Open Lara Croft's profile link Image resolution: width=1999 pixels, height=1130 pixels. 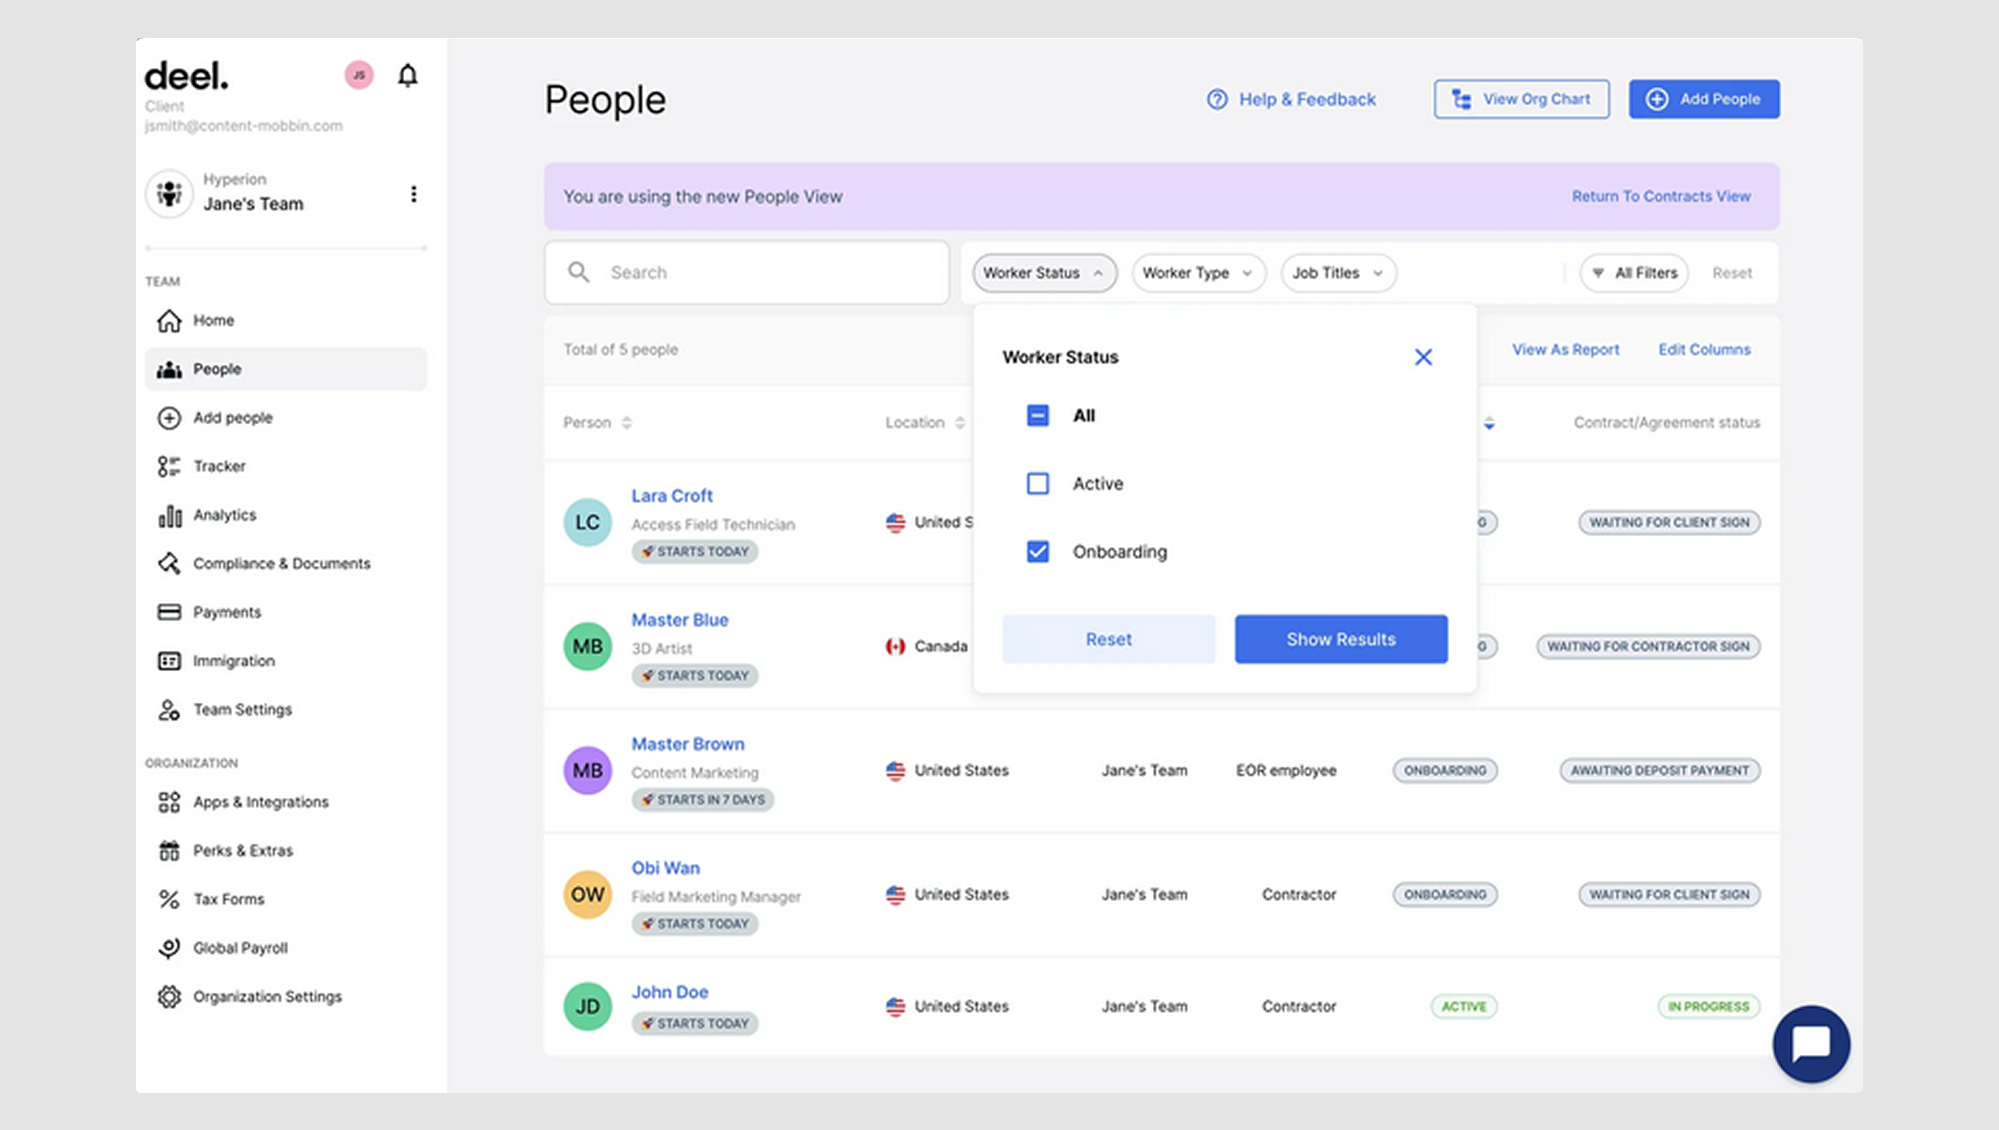coord(671,496)
